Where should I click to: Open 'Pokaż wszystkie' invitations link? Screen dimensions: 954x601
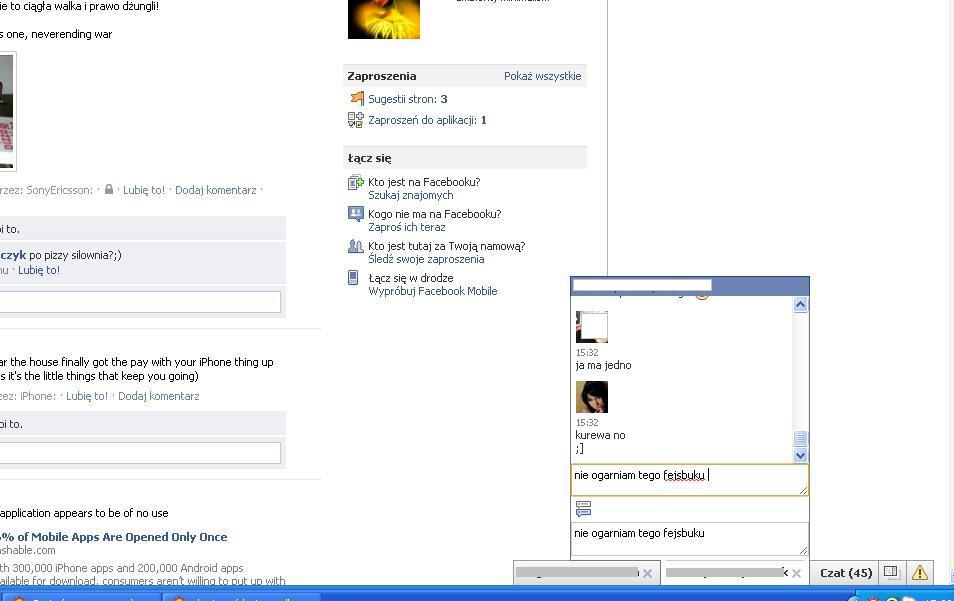[x=542, y=76]
